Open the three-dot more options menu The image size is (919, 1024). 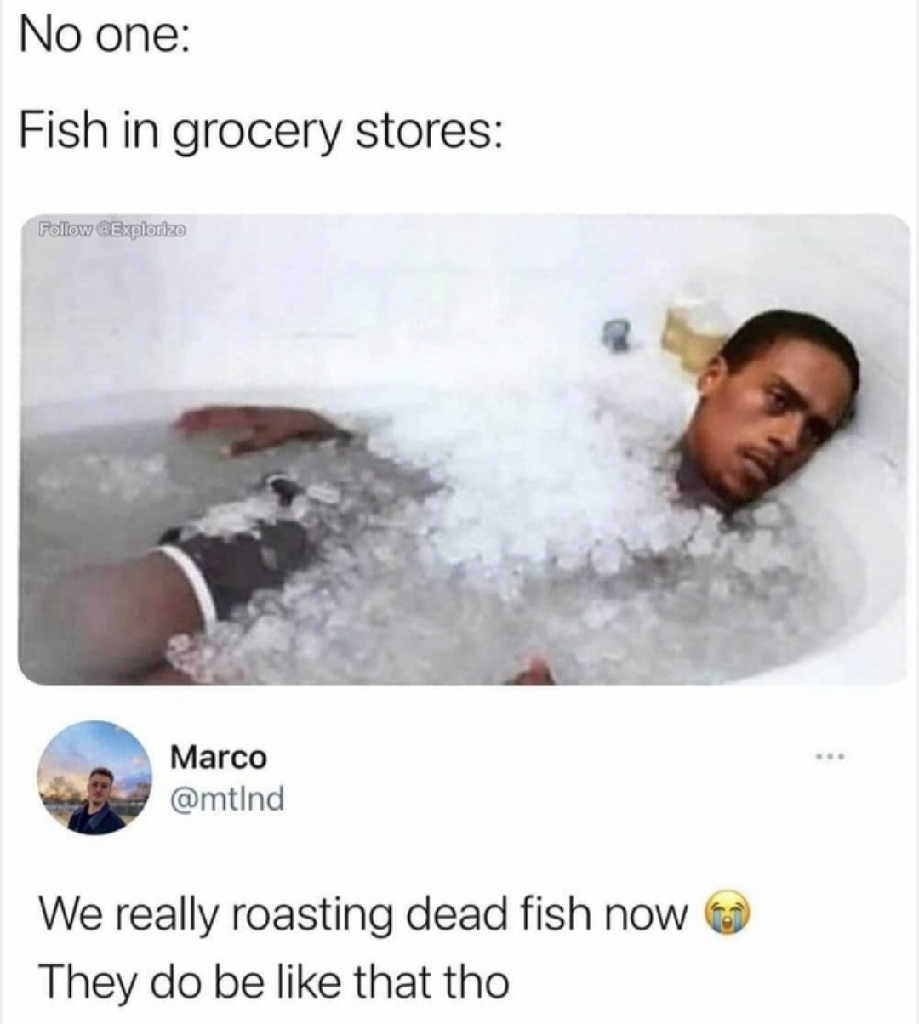[x=830, y=757]
